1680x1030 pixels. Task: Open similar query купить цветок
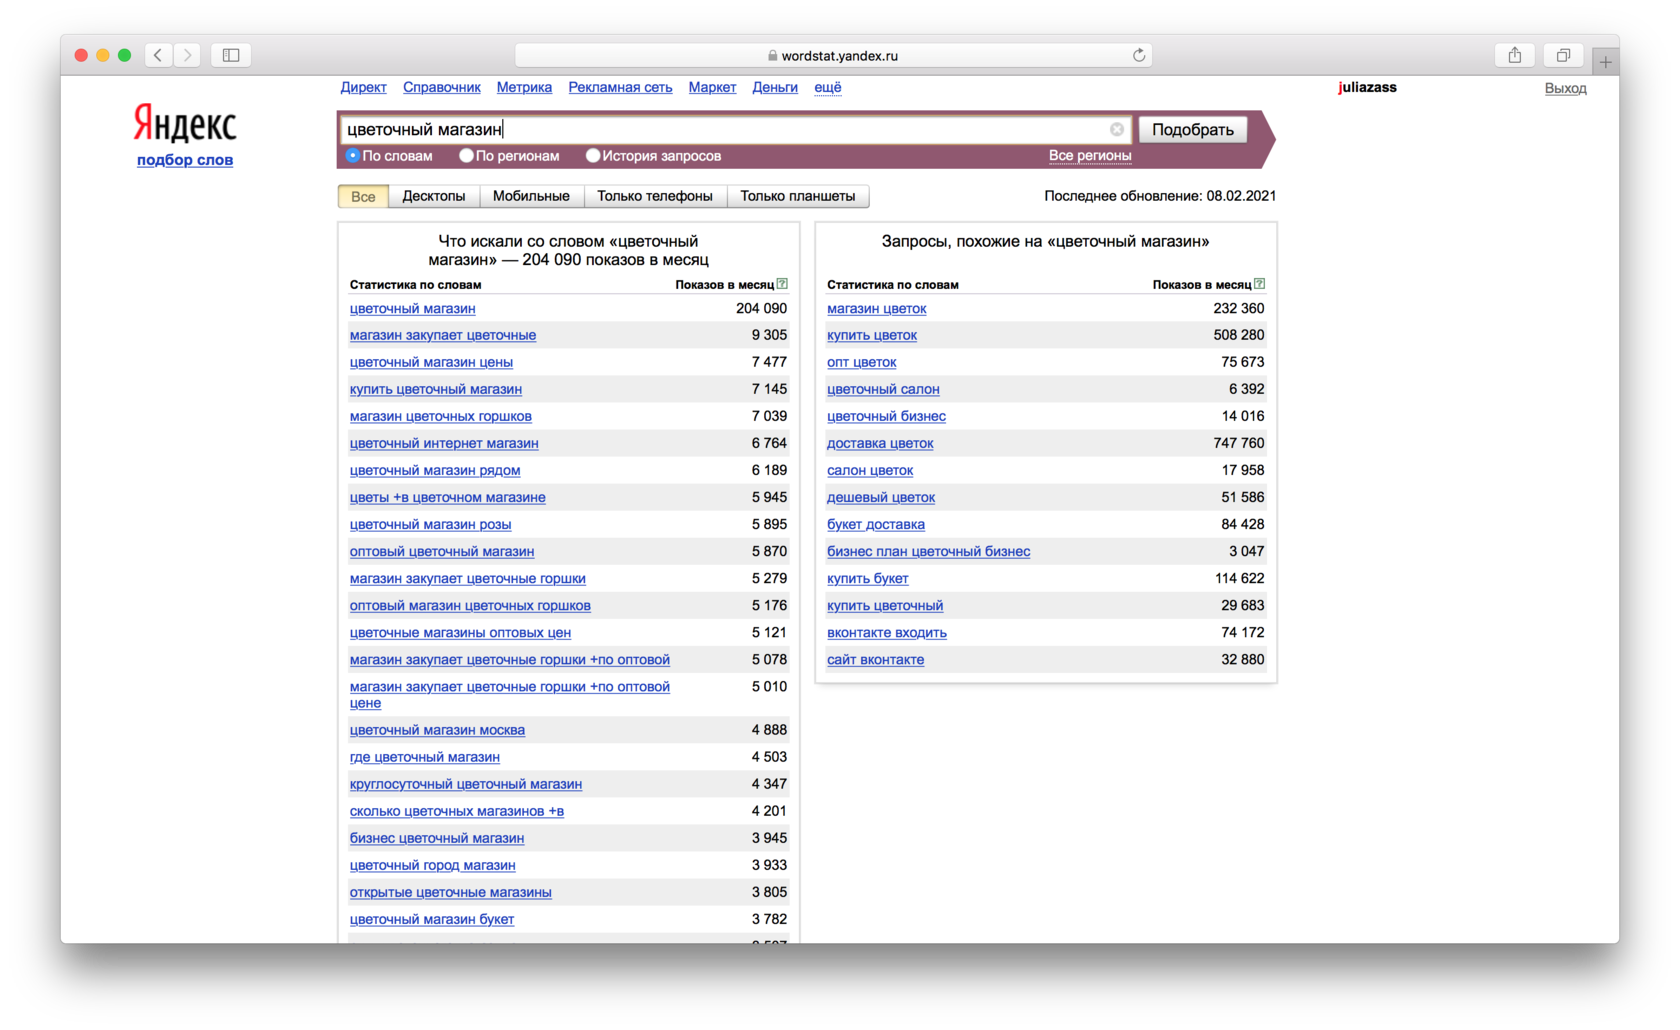(872, 335)
